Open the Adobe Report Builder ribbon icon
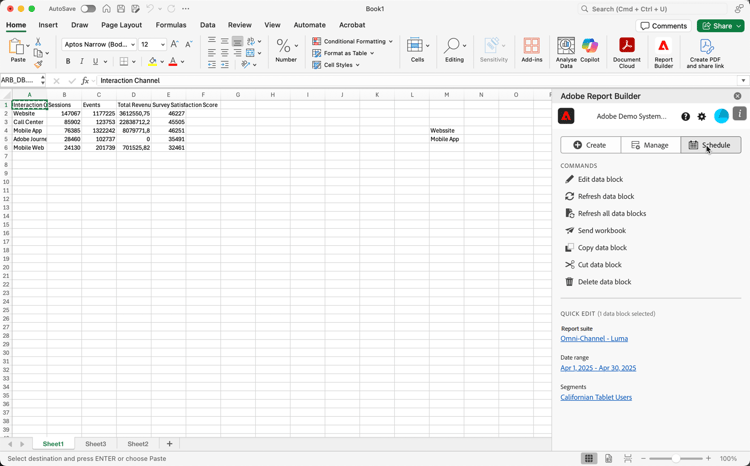 [x=663, y=53]
